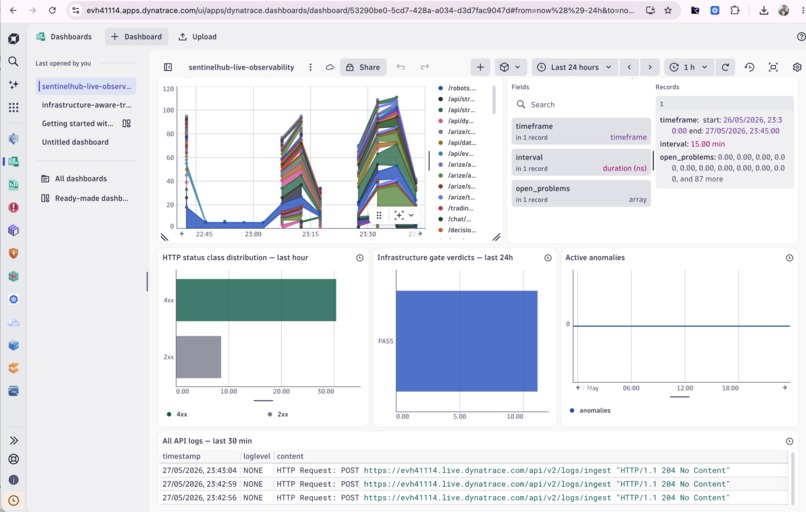This screenshot has width=806, height=512.
Task: Open the cube segments dropdown
Action: click(x=510, y=67)
